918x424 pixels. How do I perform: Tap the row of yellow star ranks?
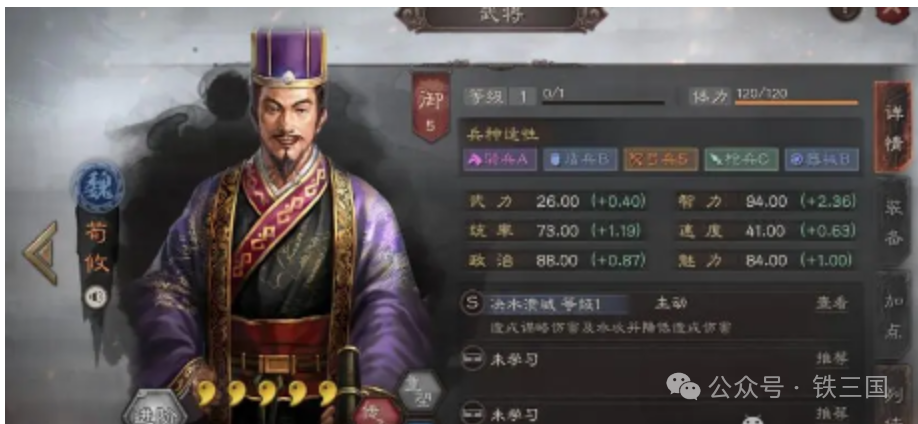268,393
